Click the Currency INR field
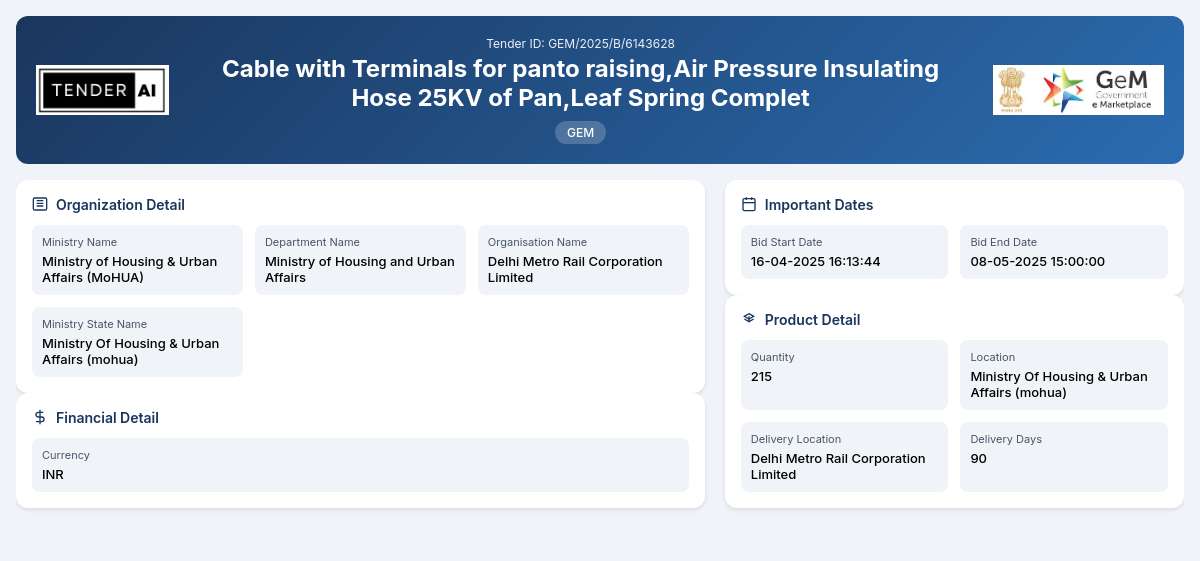Screen dimensions: 1200x561 click(x=360, y=465)
